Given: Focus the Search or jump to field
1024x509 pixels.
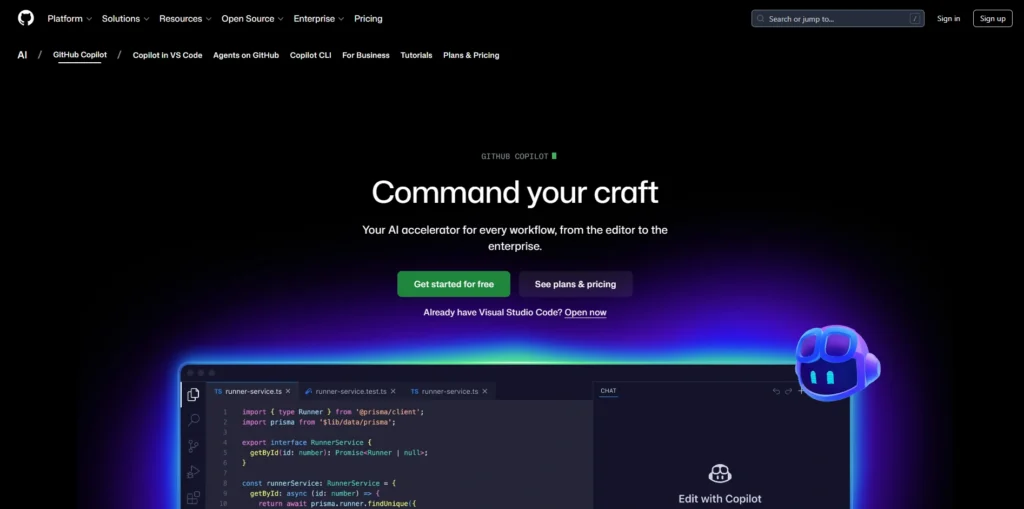Looking at the screenshot, I should point(837,18).
